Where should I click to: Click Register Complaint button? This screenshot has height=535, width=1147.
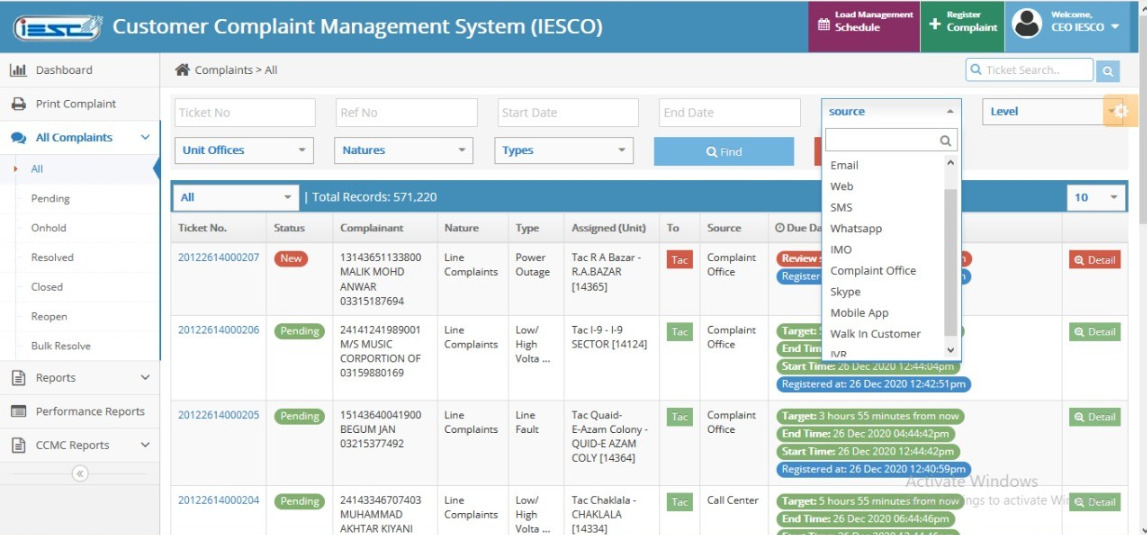962,26
